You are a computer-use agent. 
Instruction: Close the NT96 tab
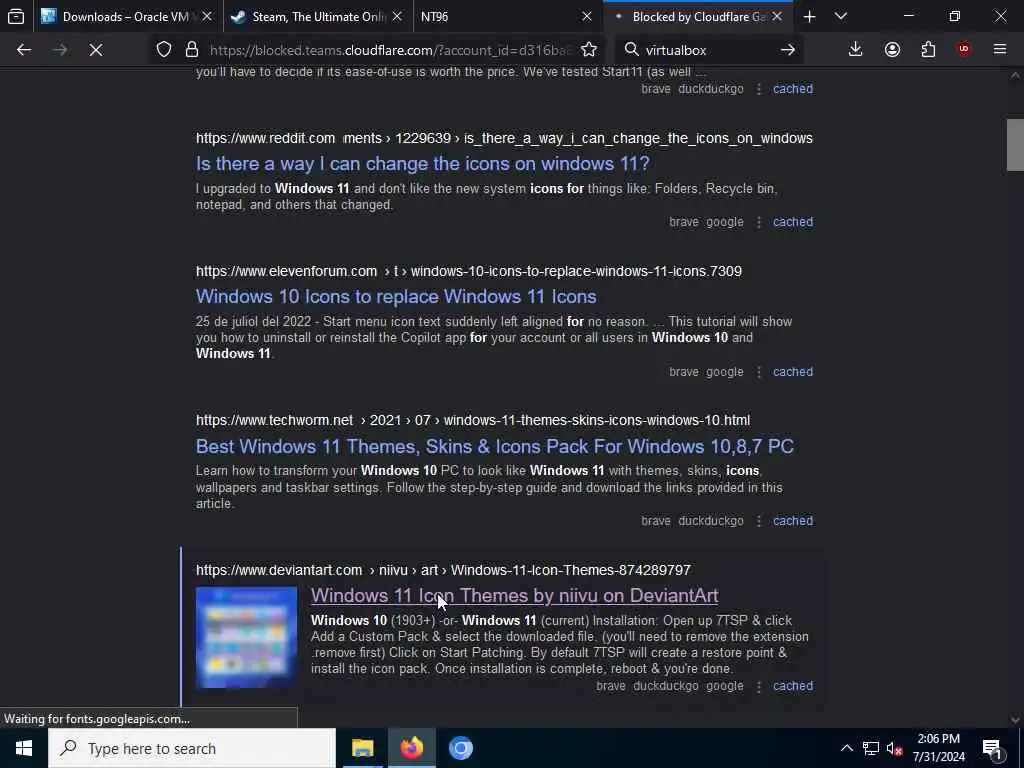tap(587, 17)
